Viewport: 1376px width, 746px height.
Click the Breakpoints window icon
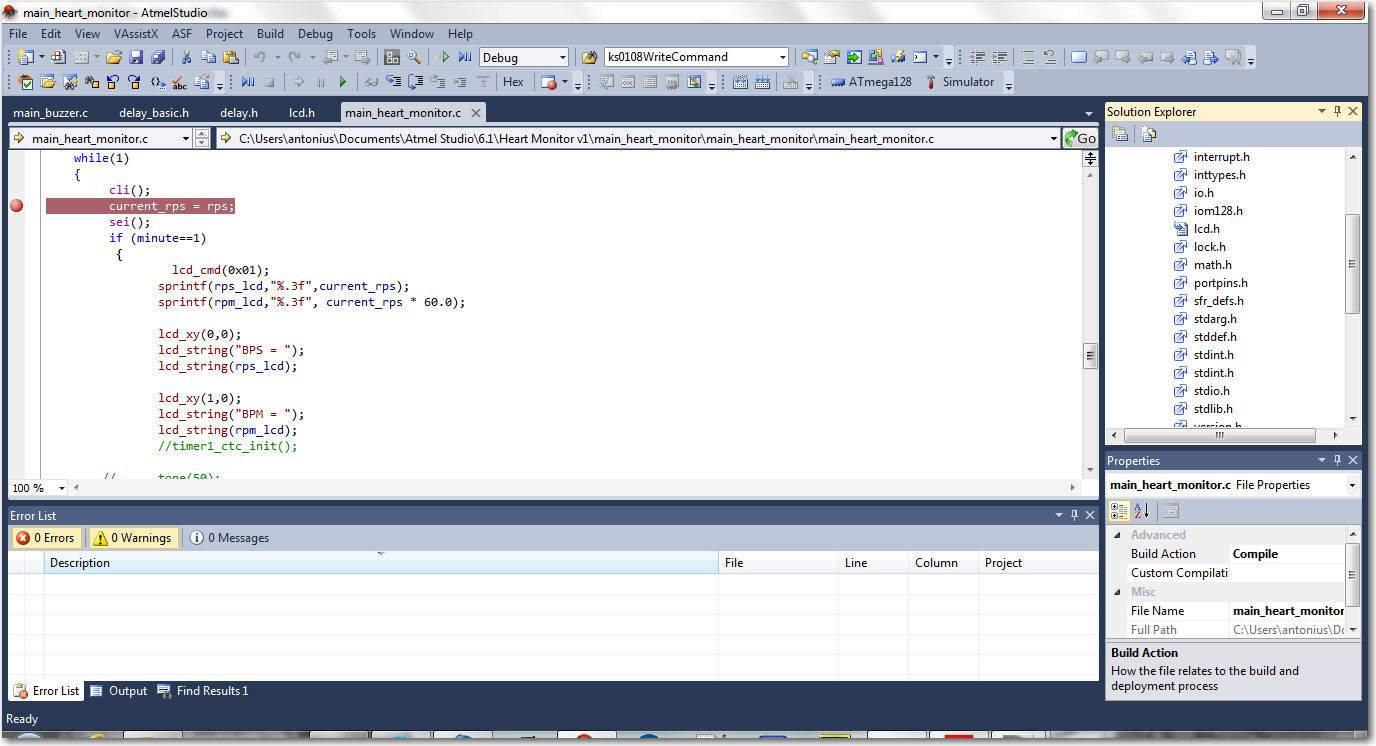pyautogui.click(x=547, y=82)
